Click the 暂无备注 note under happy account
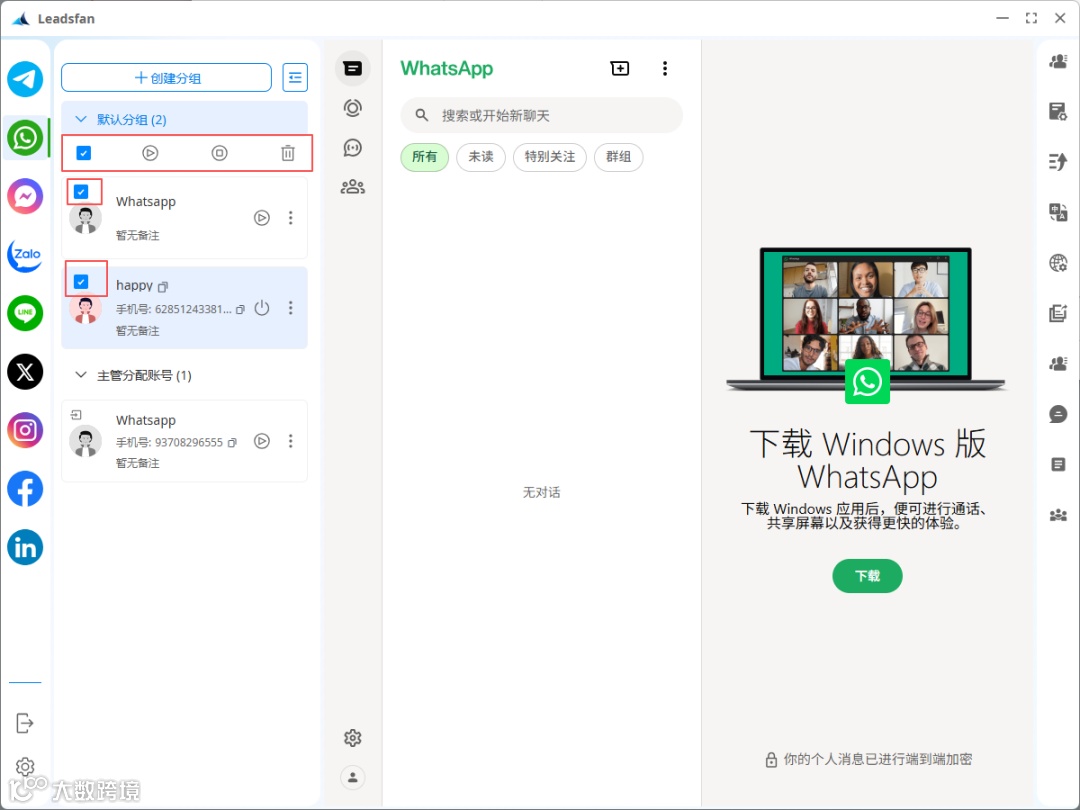 coord(138,331)
